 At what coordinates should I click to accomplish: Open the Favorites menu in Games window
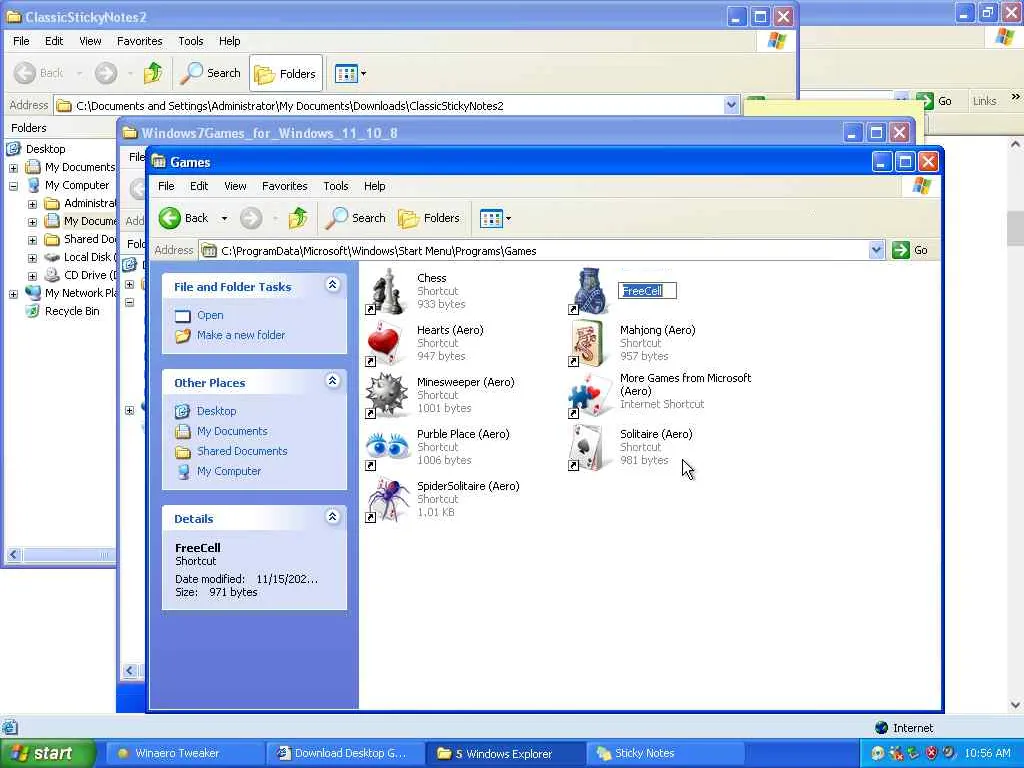pos(285,186)
